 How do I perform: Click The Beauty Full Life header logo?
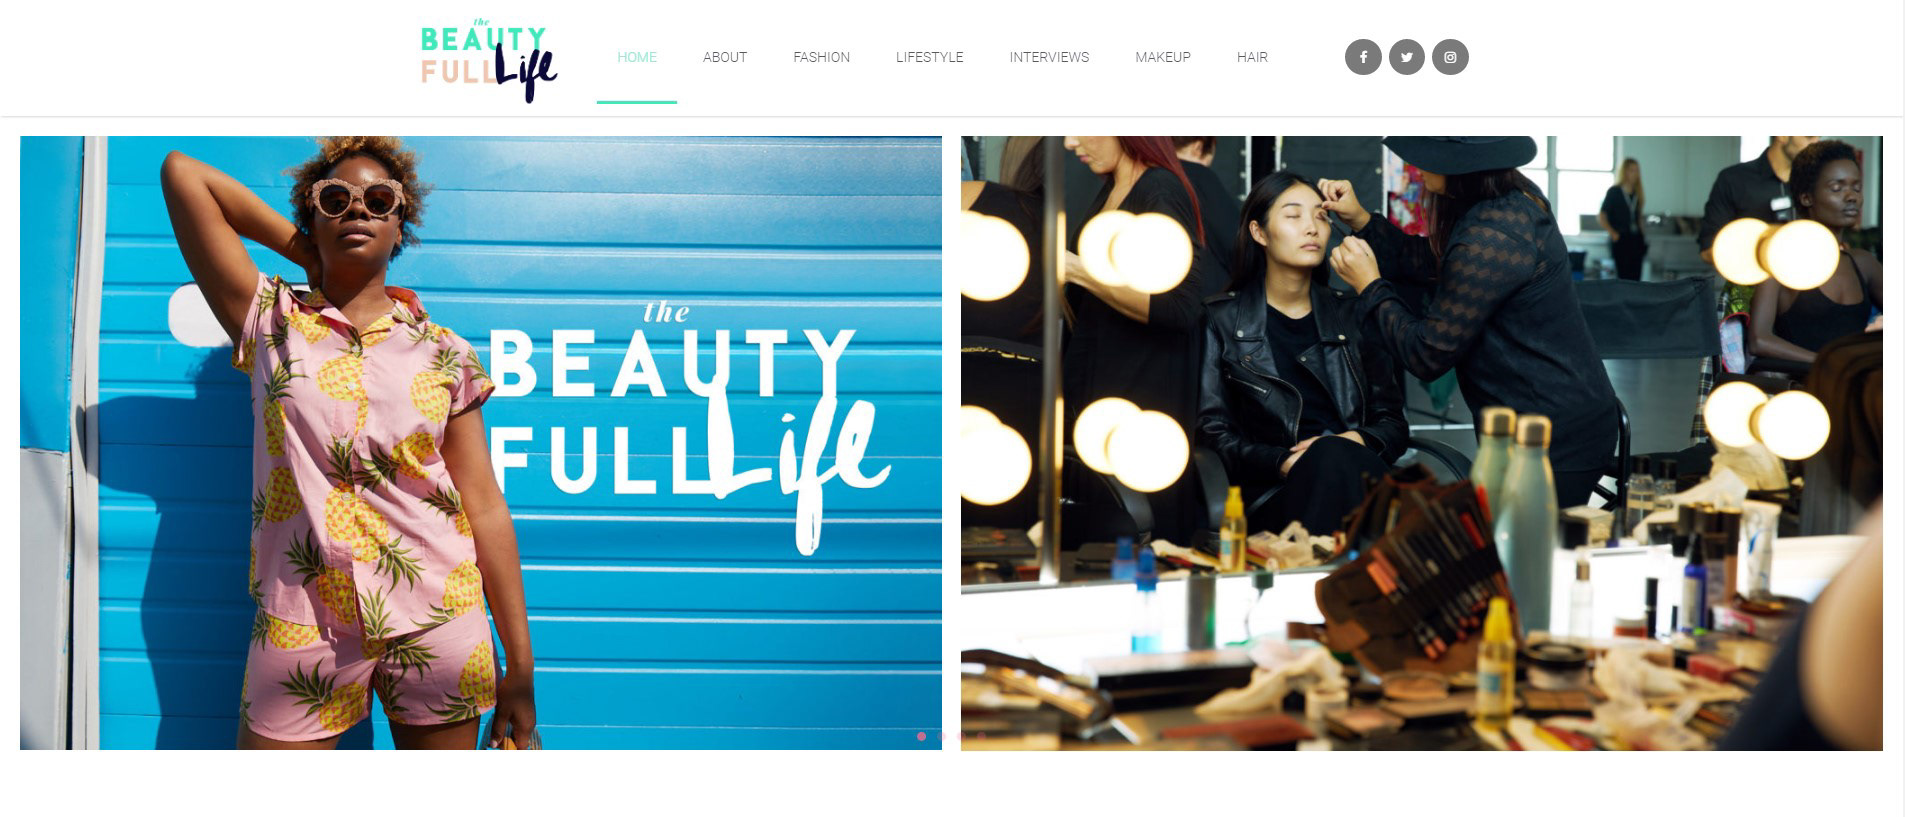489,60
